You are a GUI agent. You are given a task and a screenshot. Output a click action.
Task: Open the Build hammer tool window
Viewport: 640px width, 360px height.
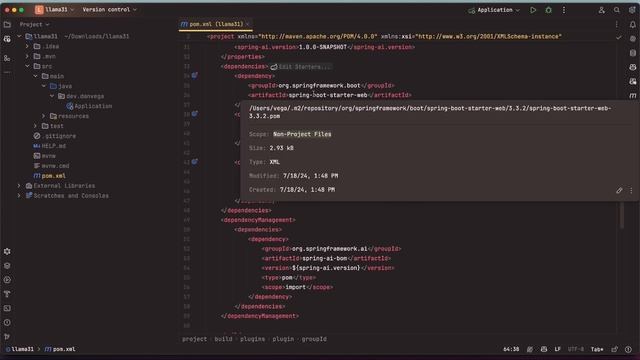click(7, 294)
